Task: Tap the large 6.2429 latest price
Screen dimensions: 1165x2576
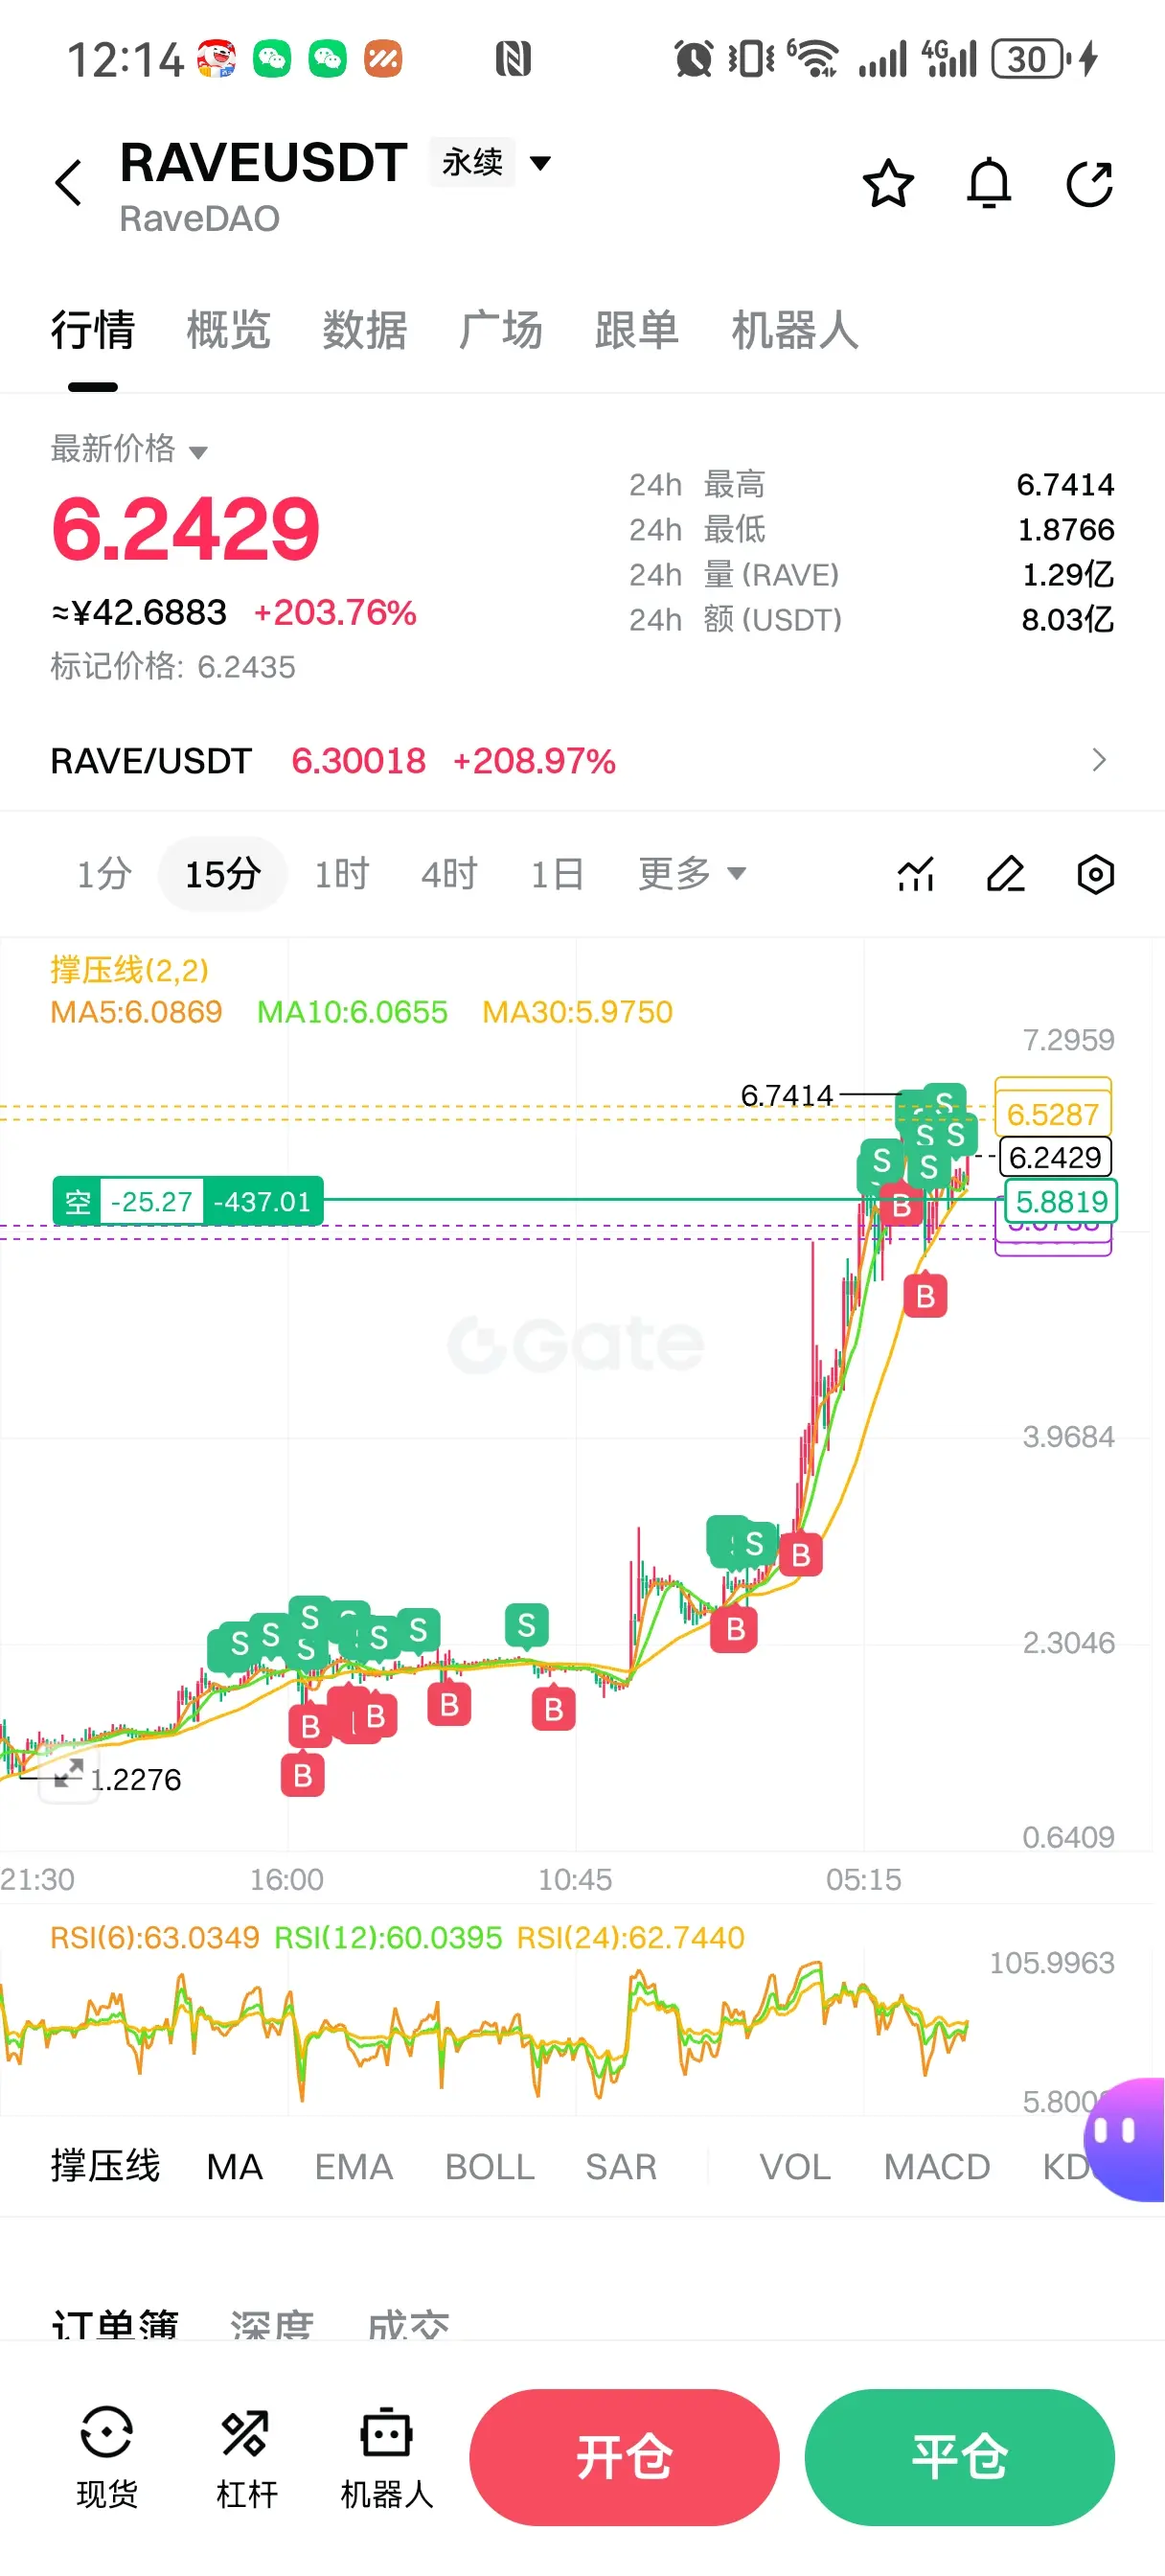Action: [185, 528]
